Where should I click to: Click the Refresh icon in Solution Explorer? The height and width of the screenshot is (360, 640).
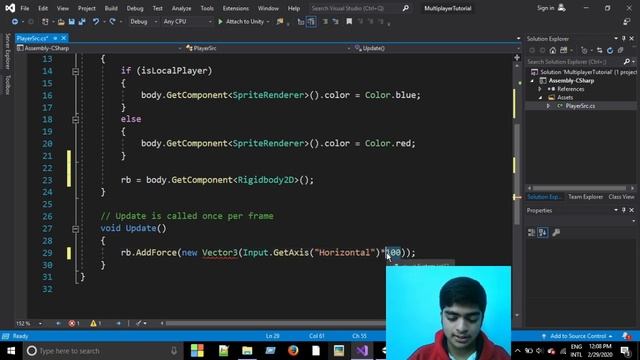click(x=610, y=51)
